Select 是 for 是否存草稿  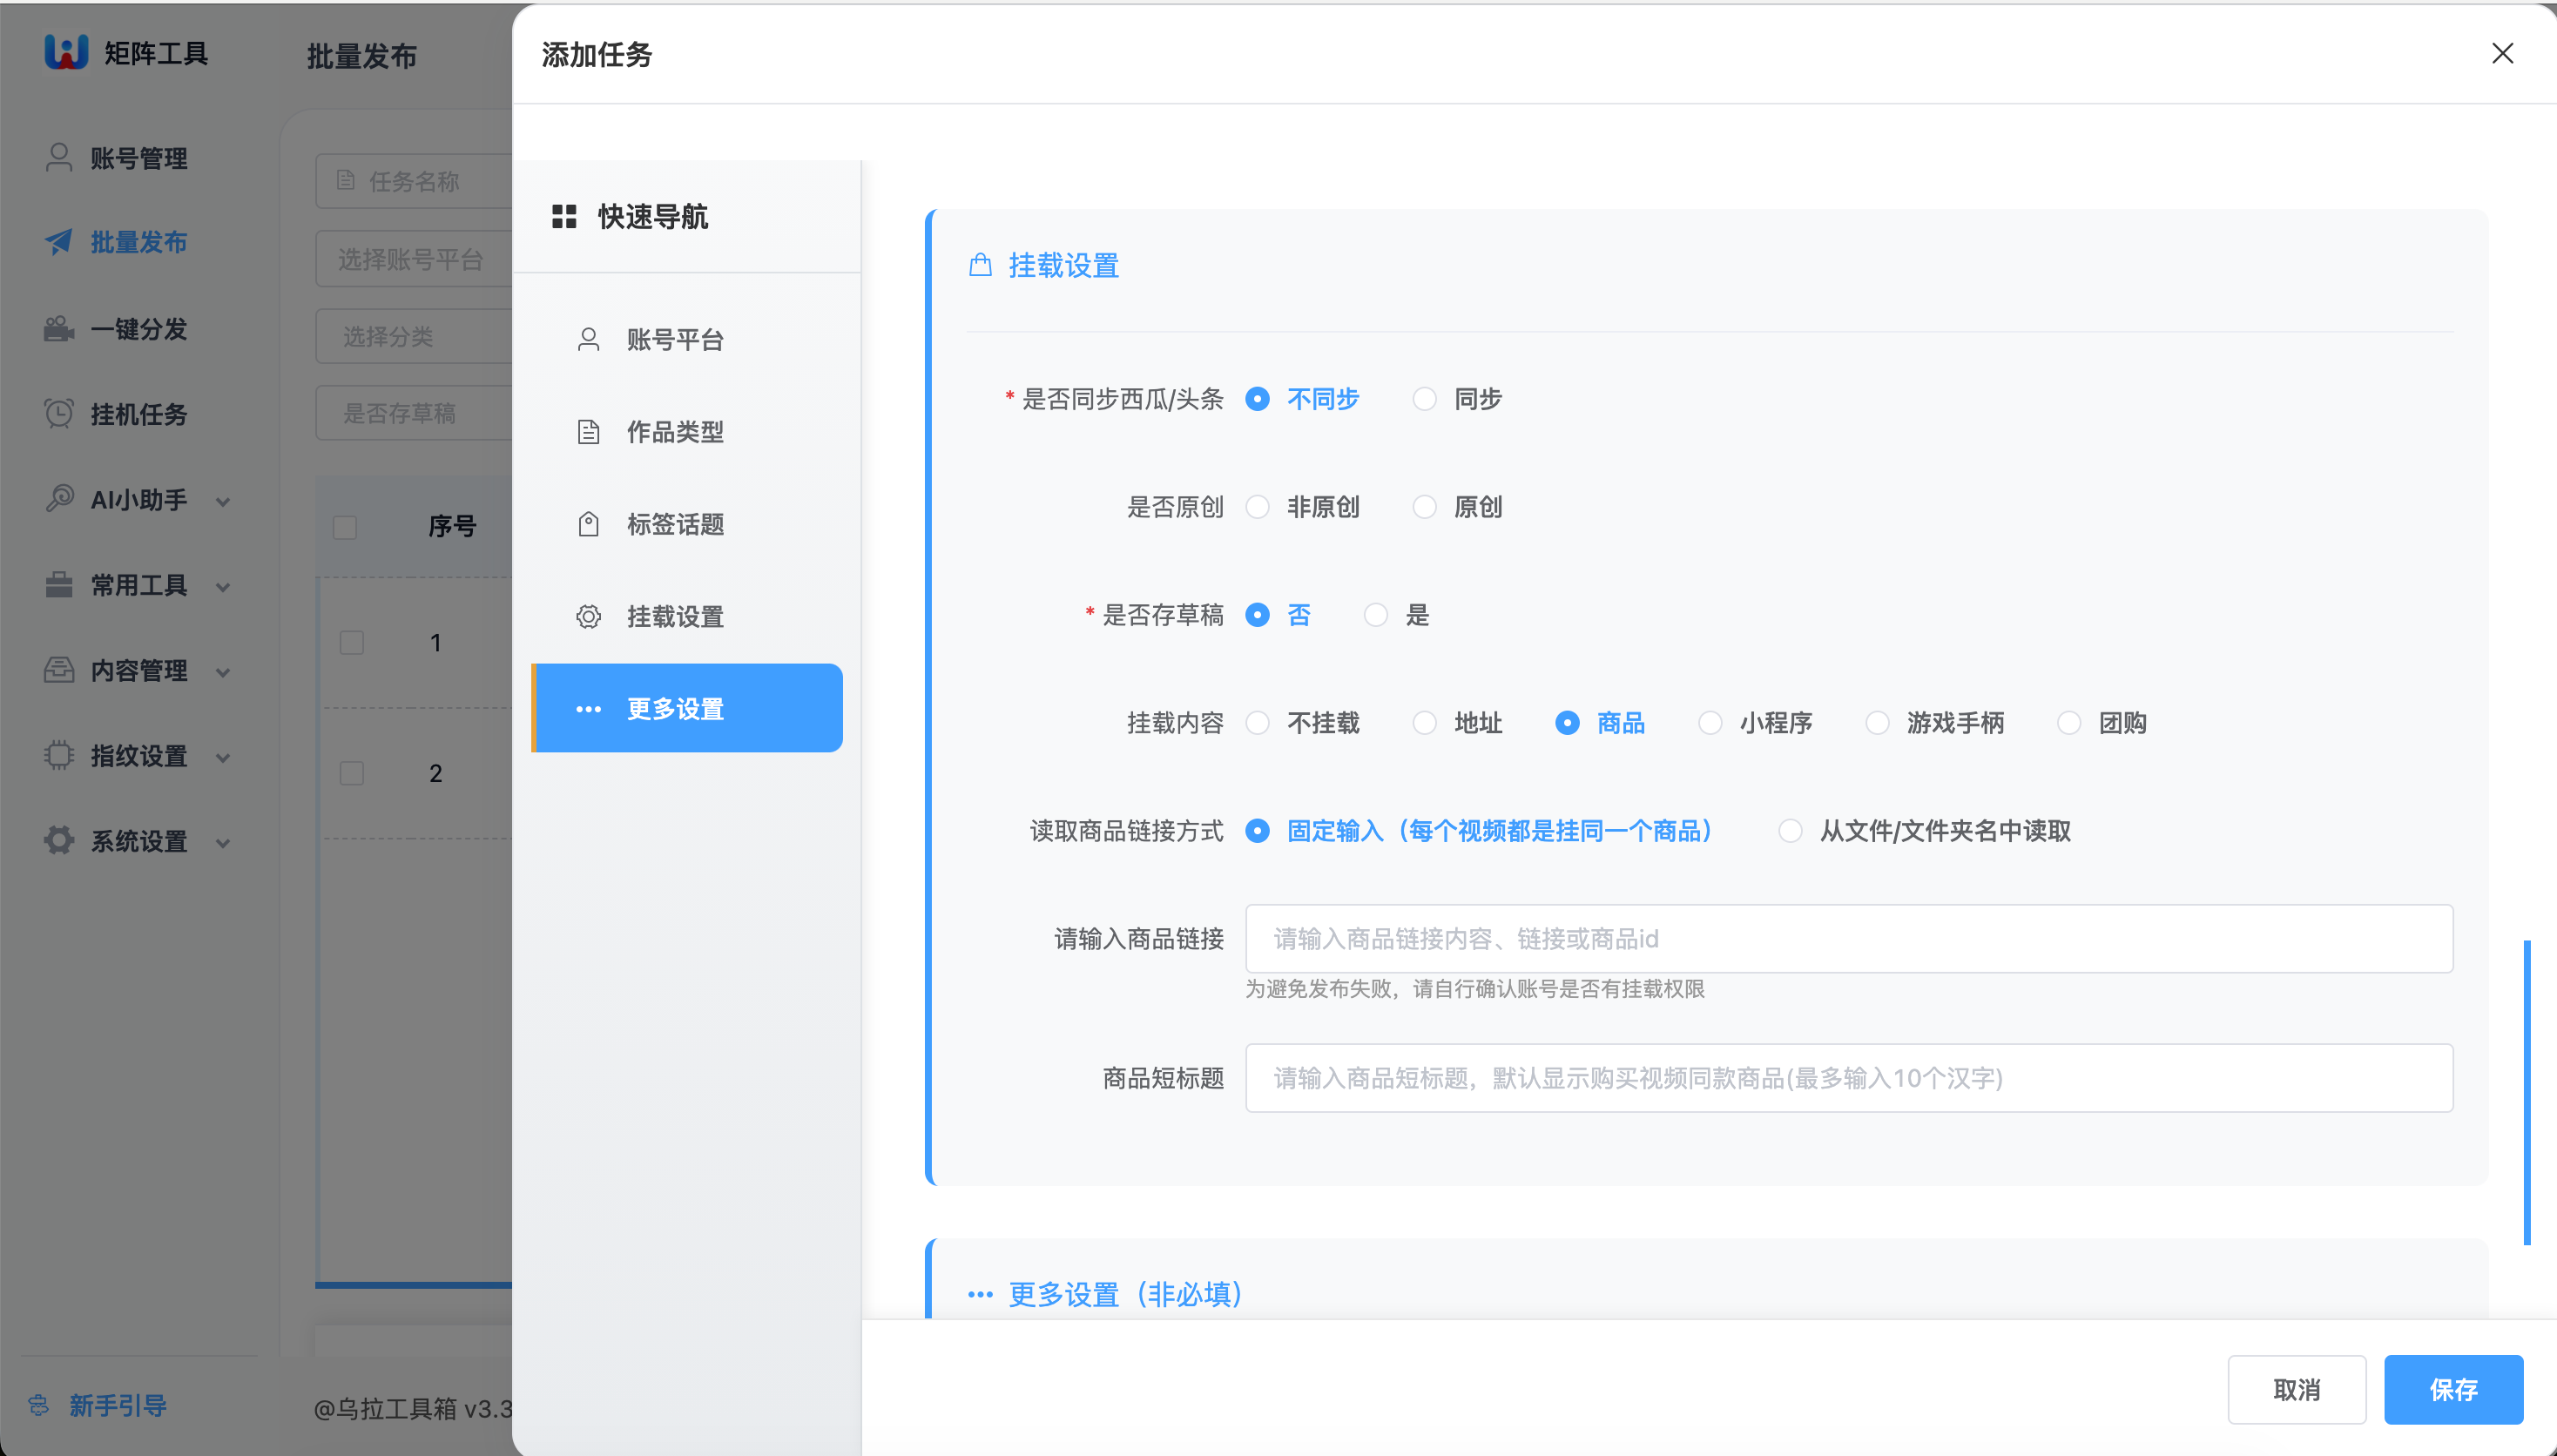pos(1397,615)
